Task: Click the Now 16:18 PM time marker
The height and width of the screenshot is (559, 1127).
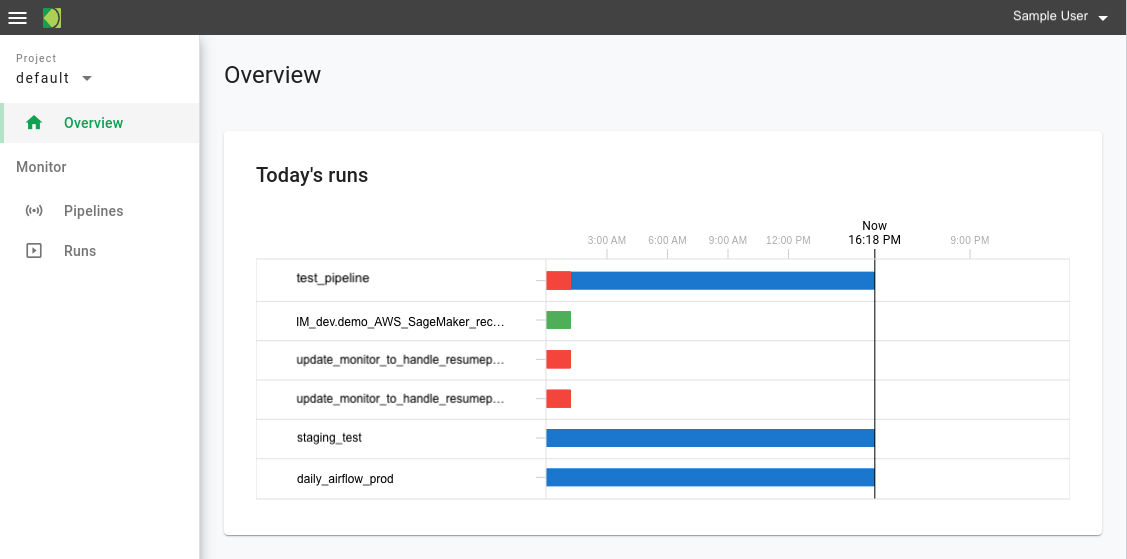Action: pyautogui.click(x=874, y=233)
